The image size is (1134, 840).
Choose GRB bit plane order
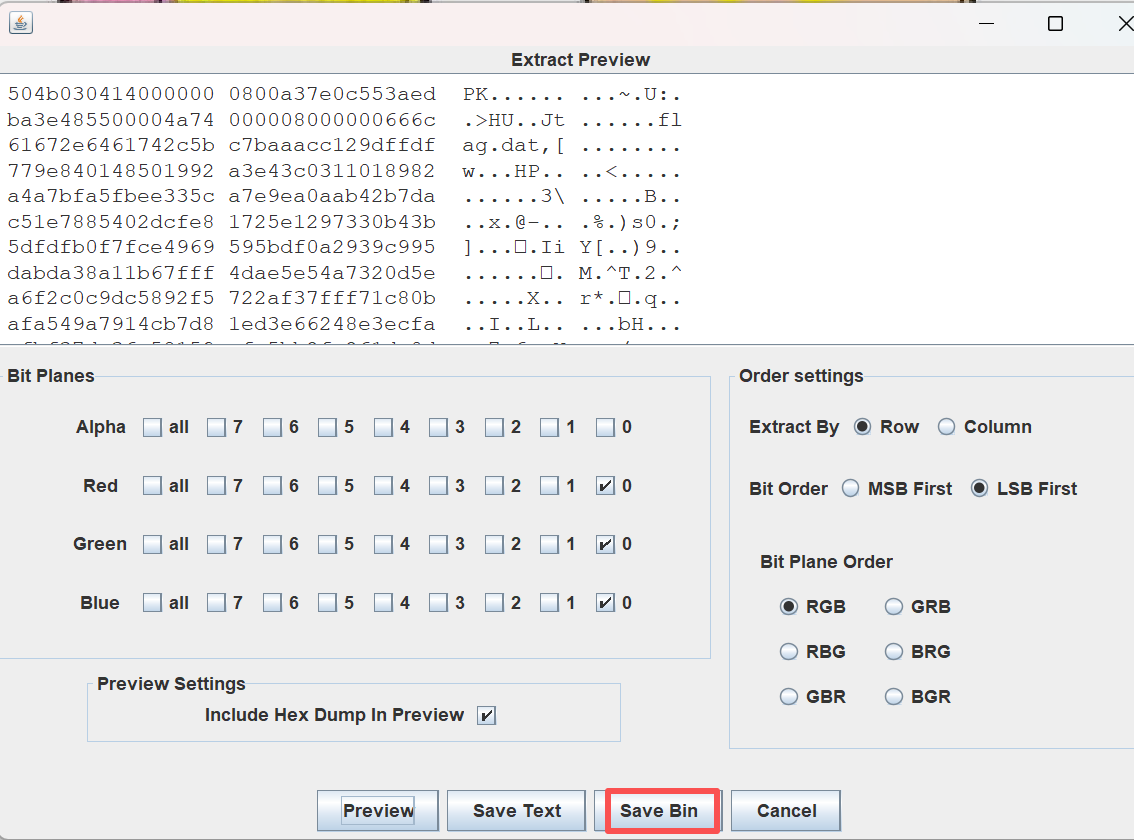894,607
